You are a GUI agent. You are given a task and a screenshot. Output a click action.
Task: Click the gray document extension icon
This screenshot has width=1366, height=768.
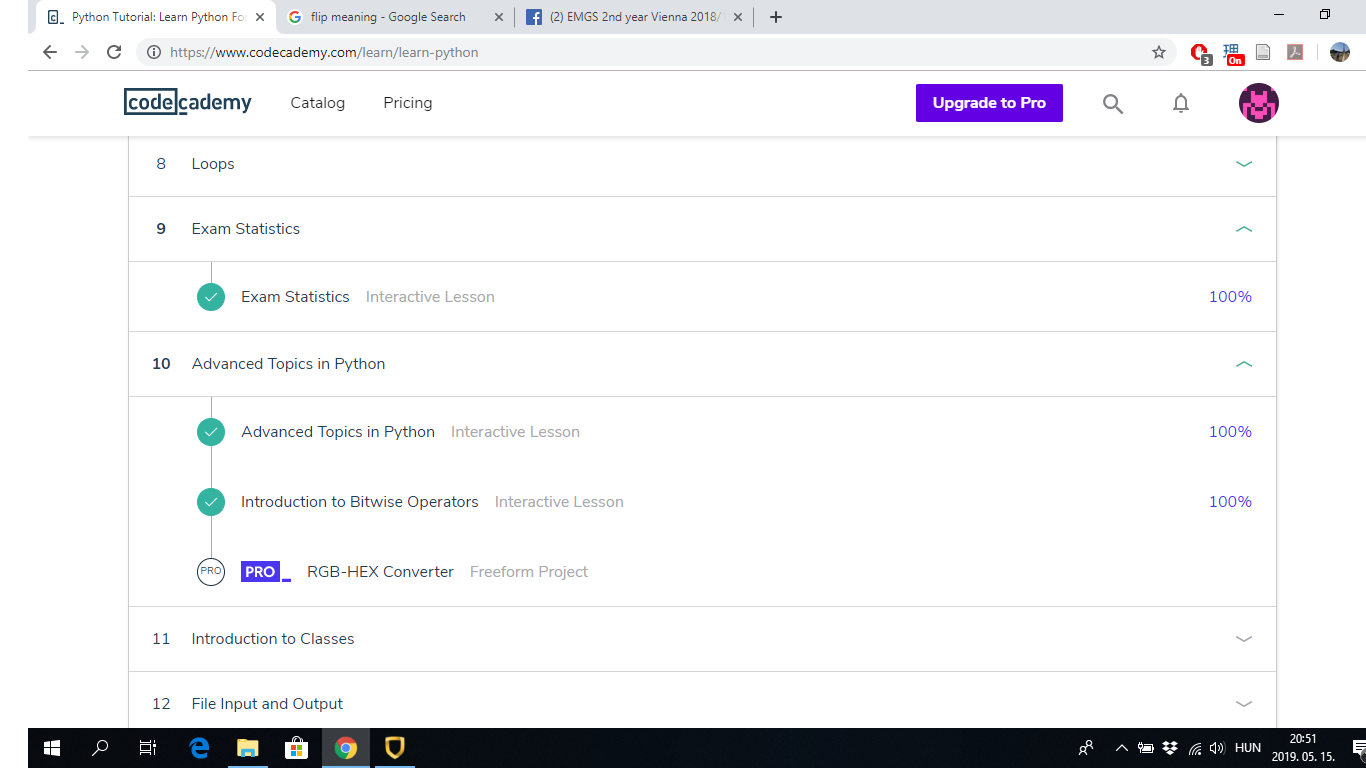tap(1263, 52)
